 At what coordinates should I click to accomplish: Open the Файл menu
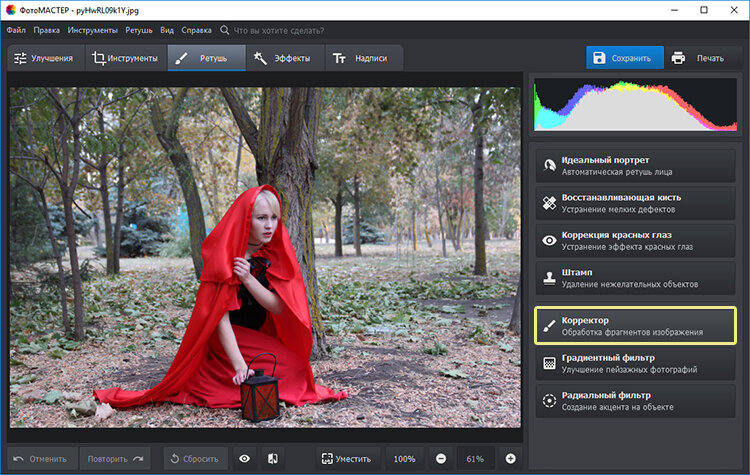point(16,30)
